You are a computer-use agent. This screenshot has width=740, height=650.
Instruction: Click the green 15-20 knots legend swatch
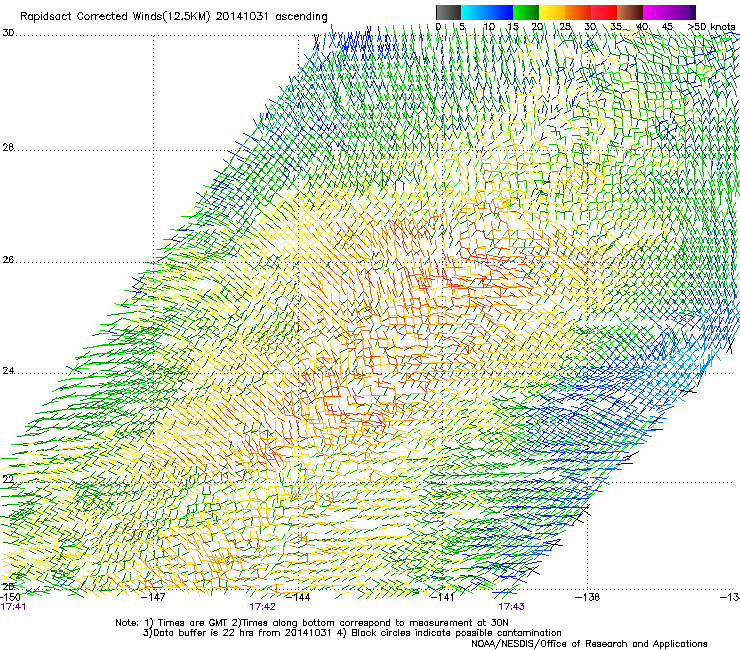[x=526, y=12]
